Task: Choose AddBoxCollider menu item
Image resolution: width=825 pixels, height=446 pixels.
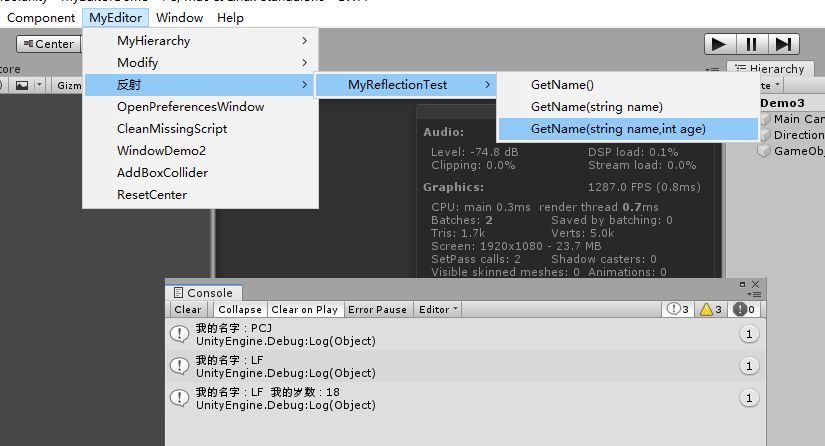Action: (200, 173)
